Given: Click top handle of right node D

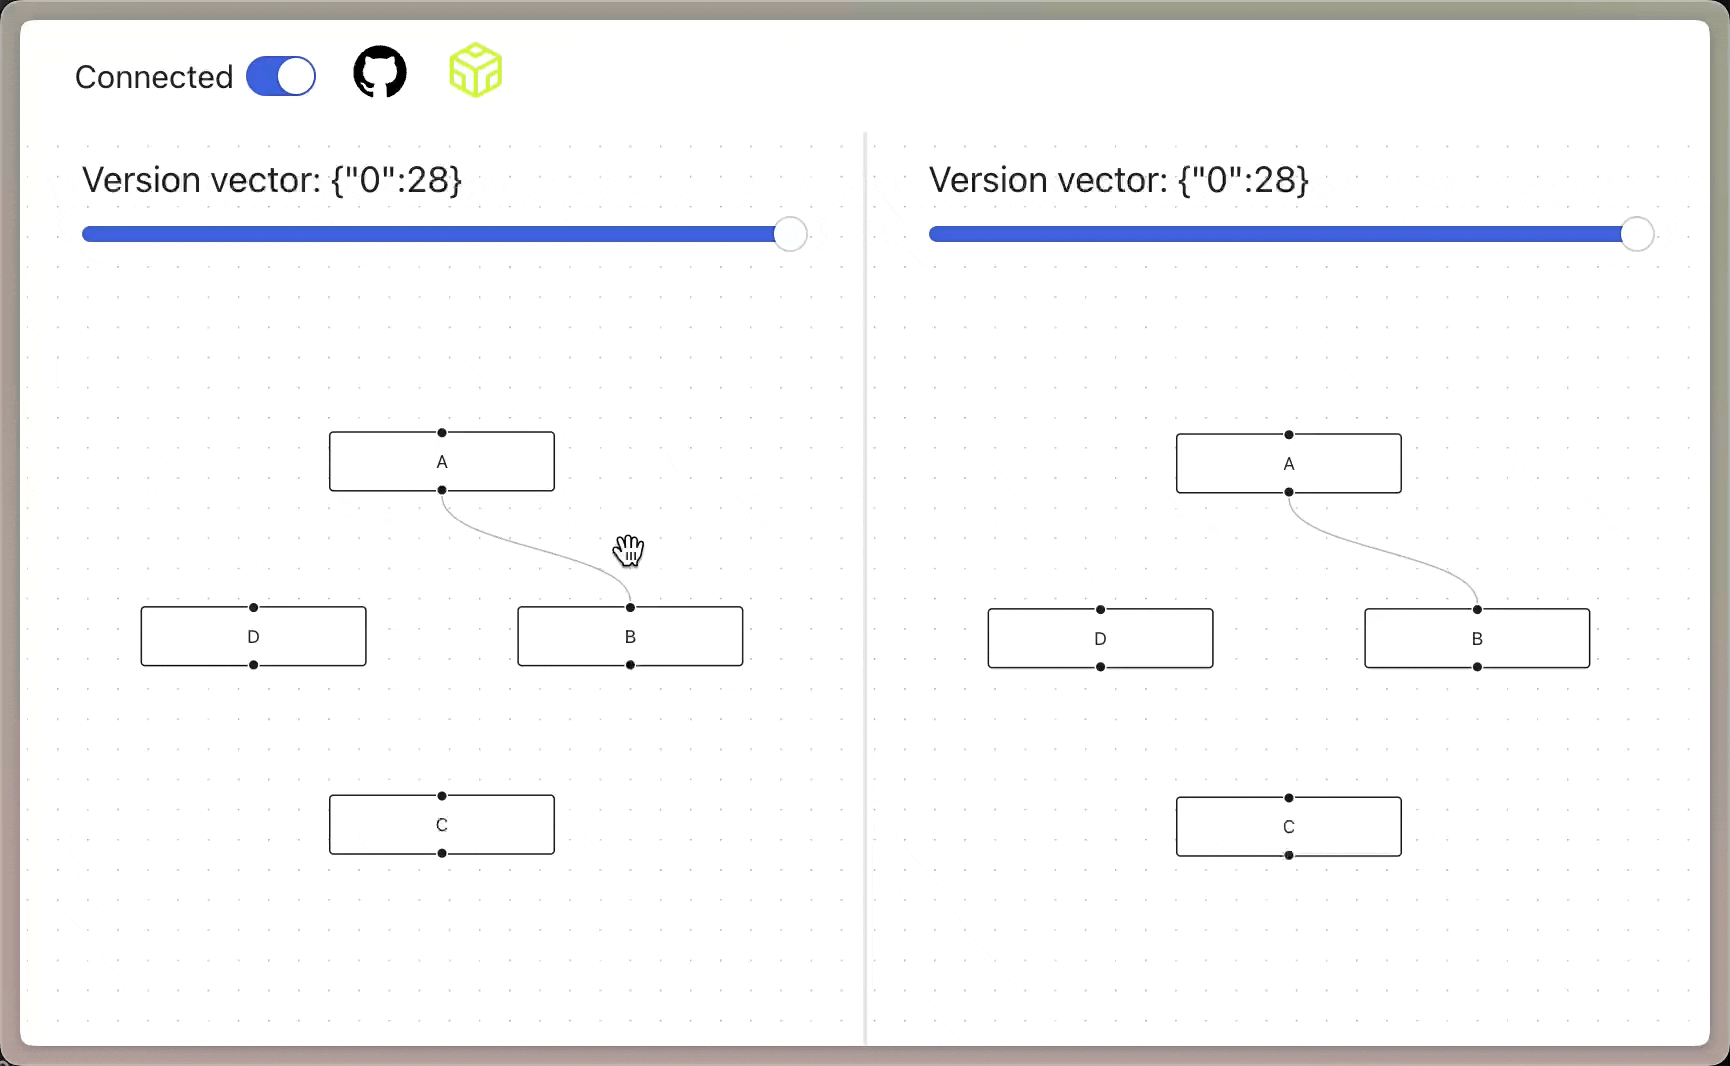Looking at the screenshot, I should coord(1101,609).
